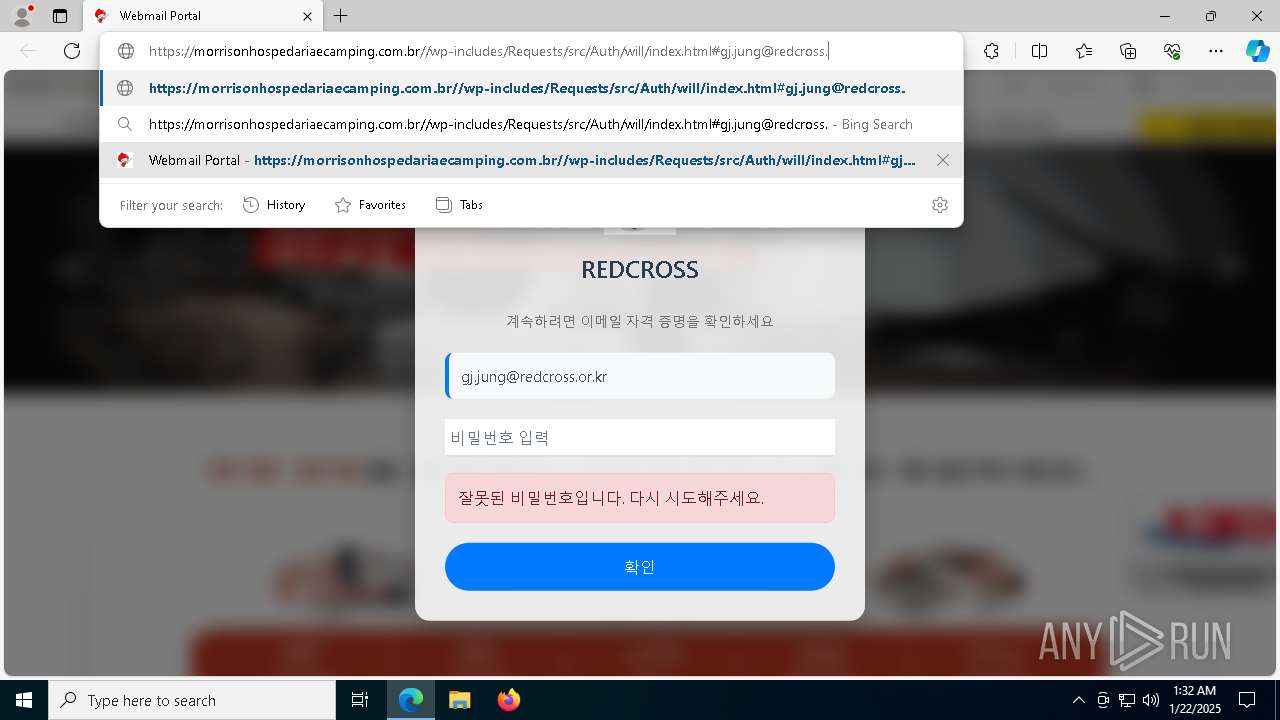Viewport: 1280px width, 720px height.
Task: Open the Windows Start menu
Action: point(24,700)
